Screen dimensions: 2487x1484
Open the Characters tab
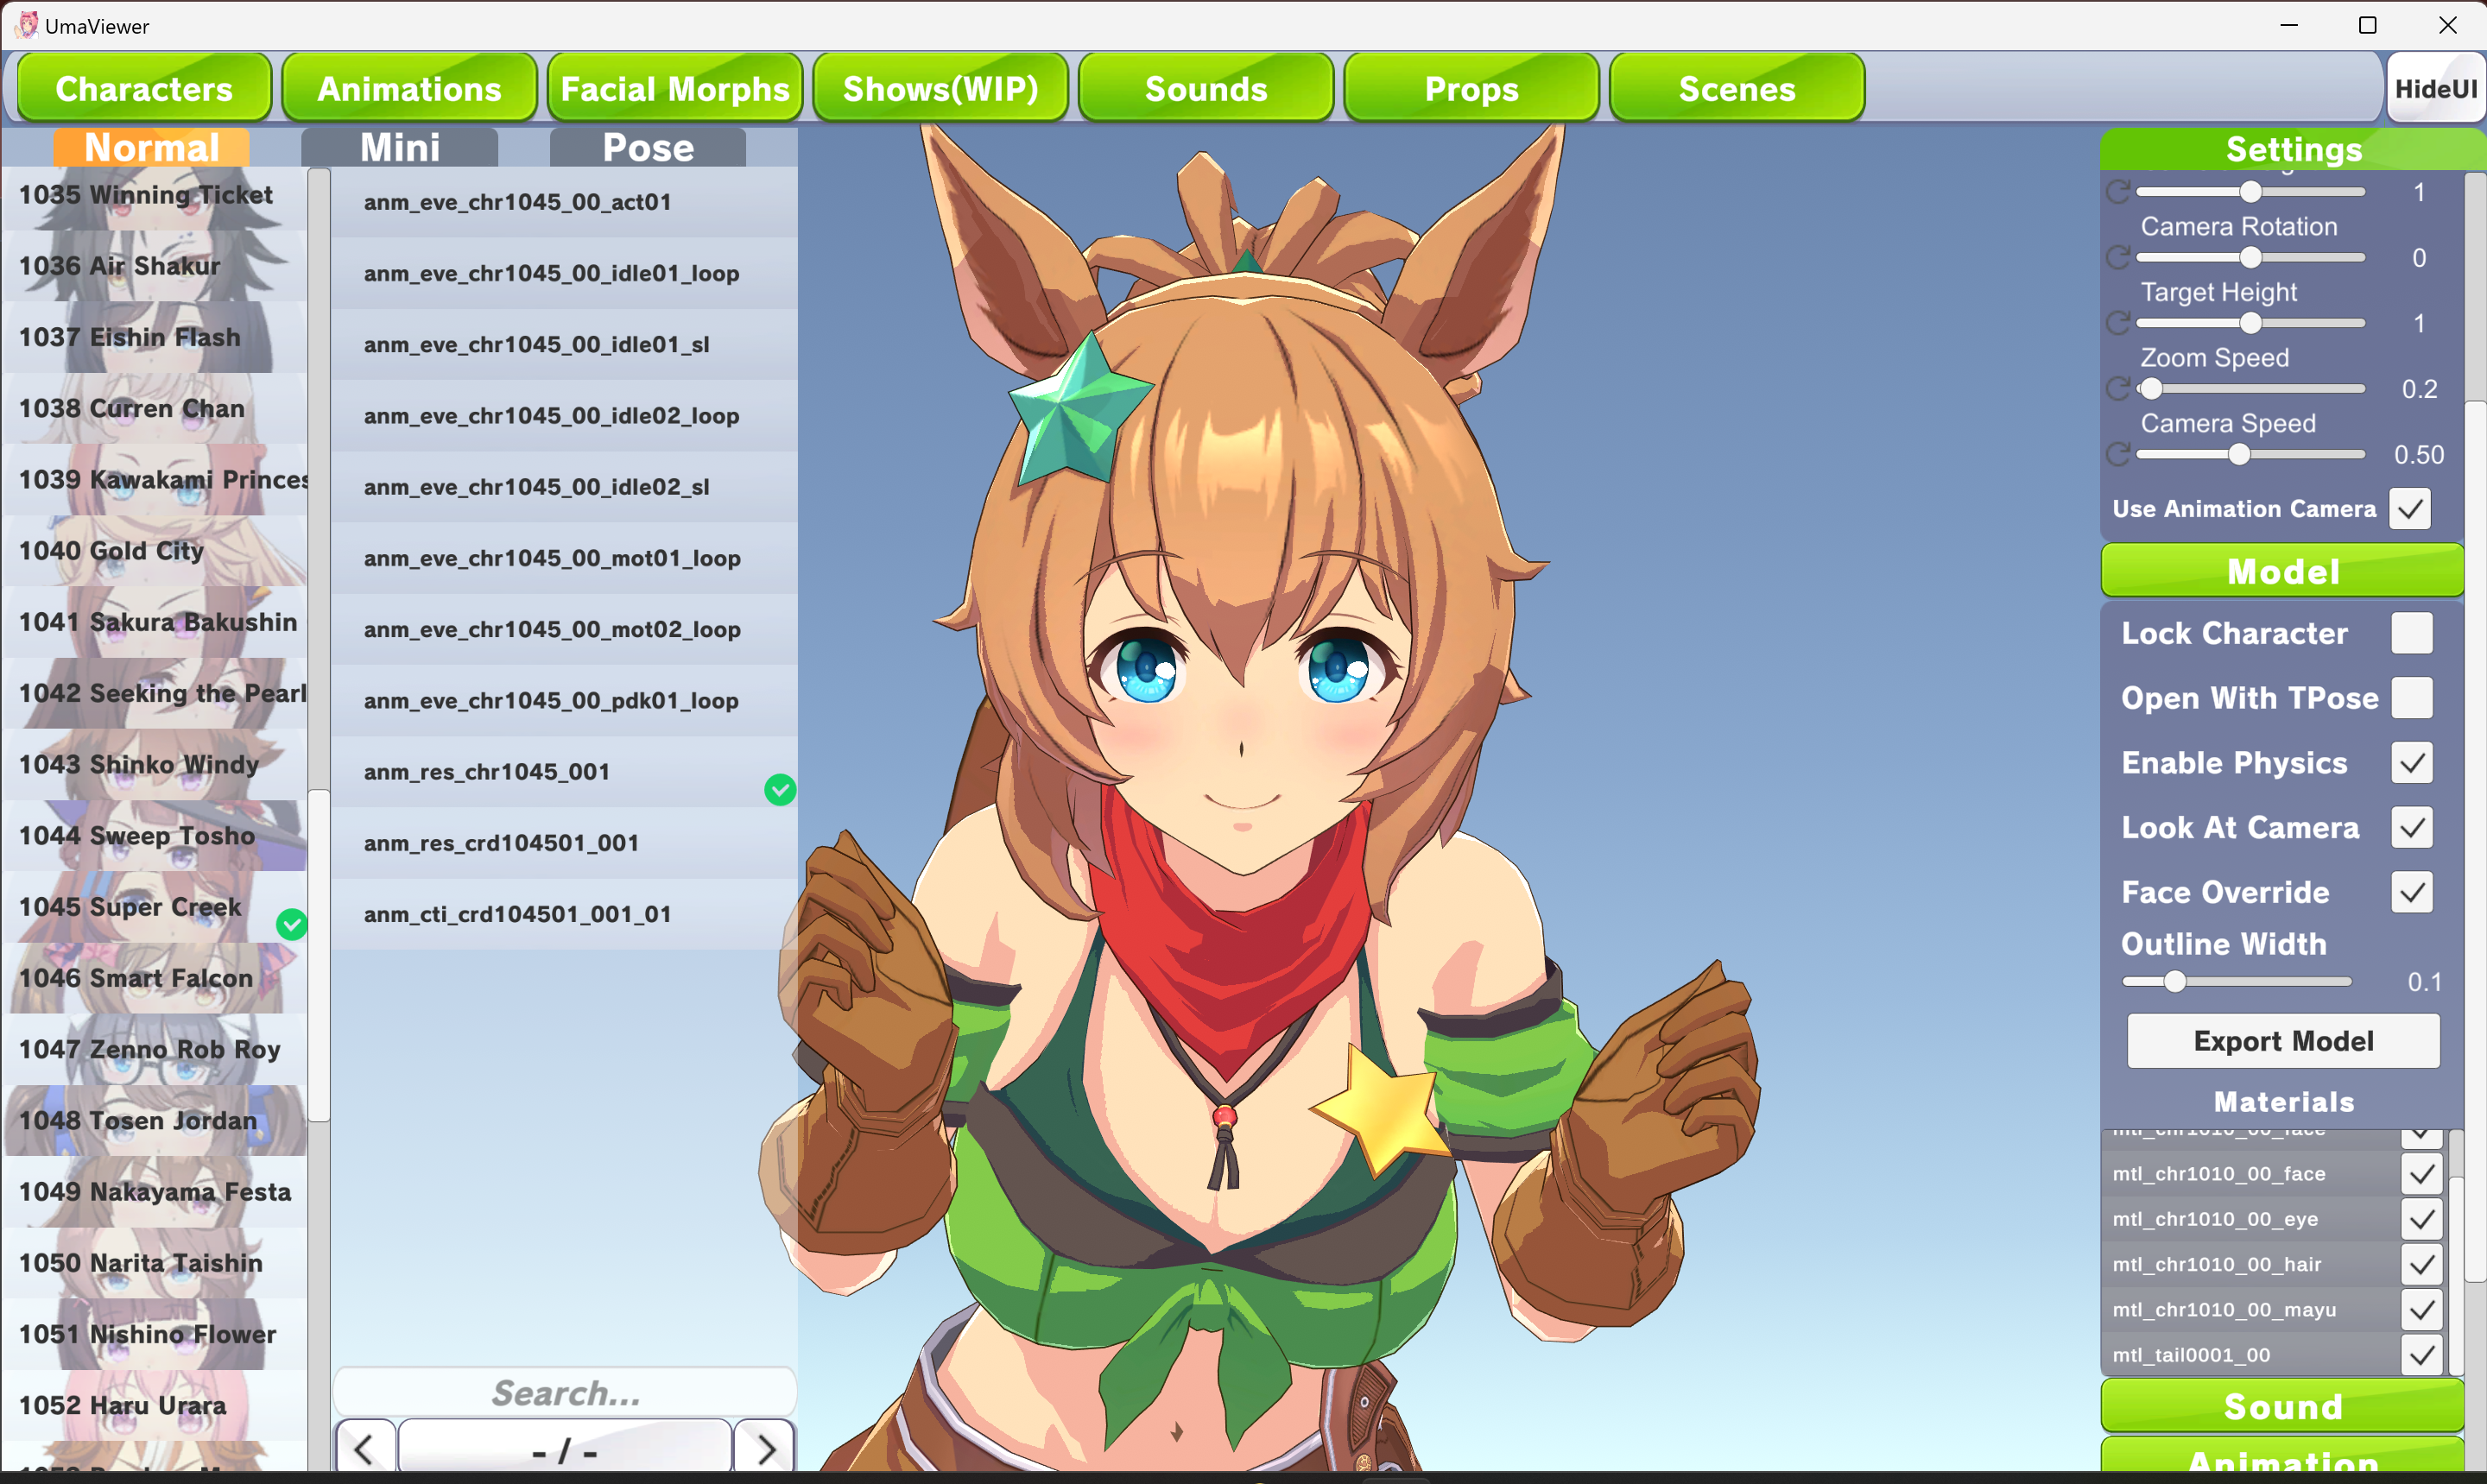144,89
